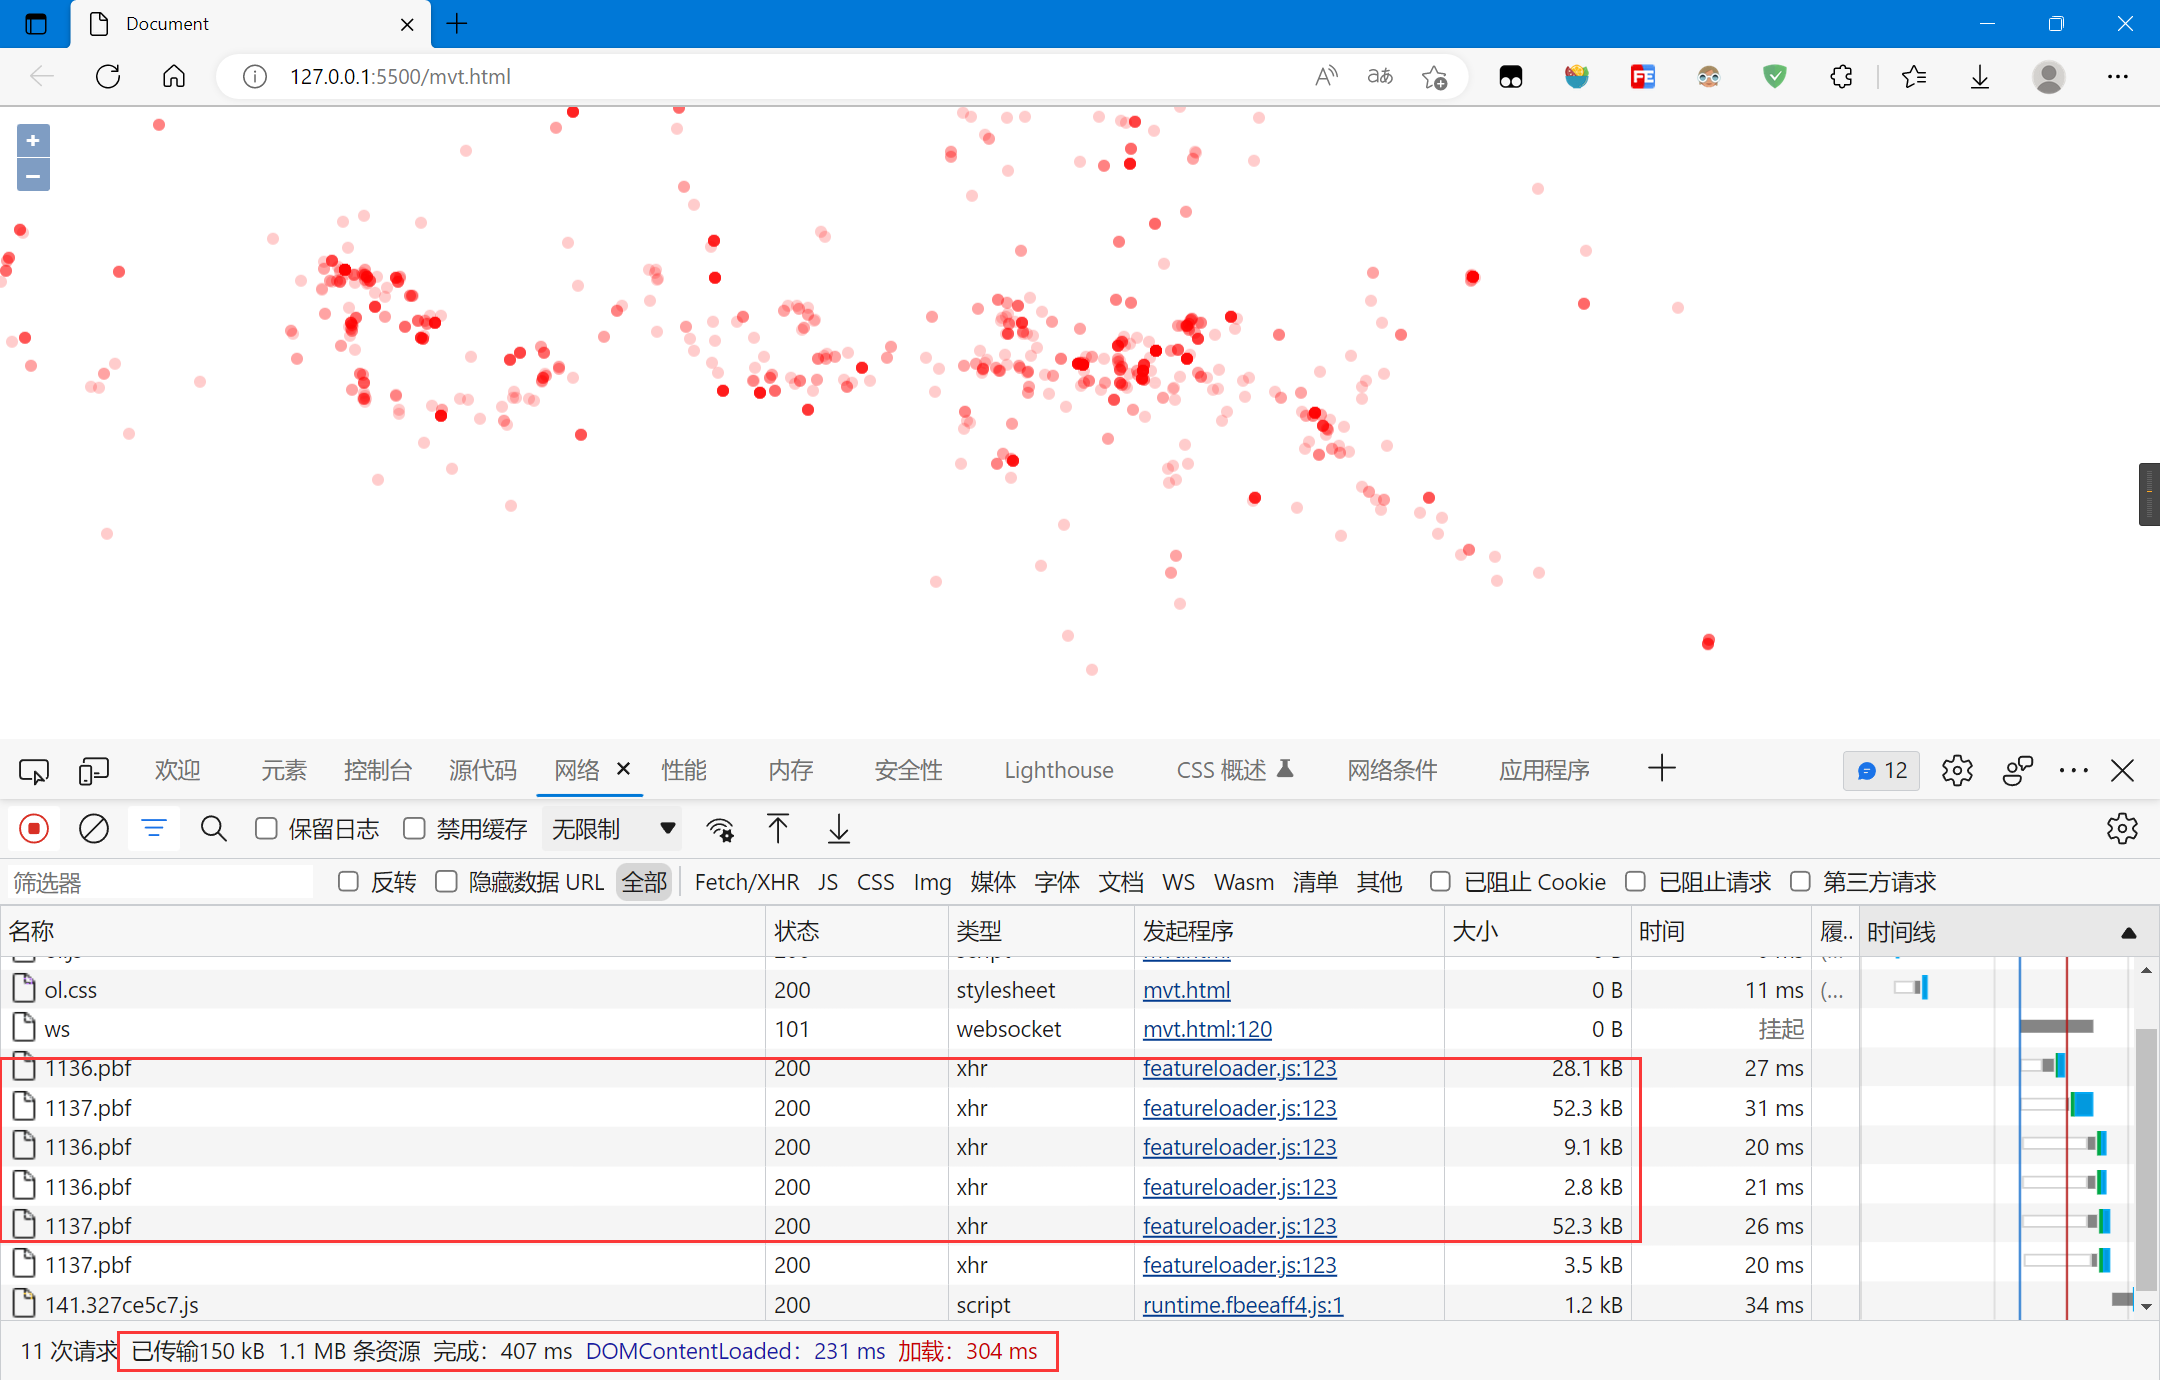
Task: Zoom out of the map with minus button
Action: pos(33,176)
